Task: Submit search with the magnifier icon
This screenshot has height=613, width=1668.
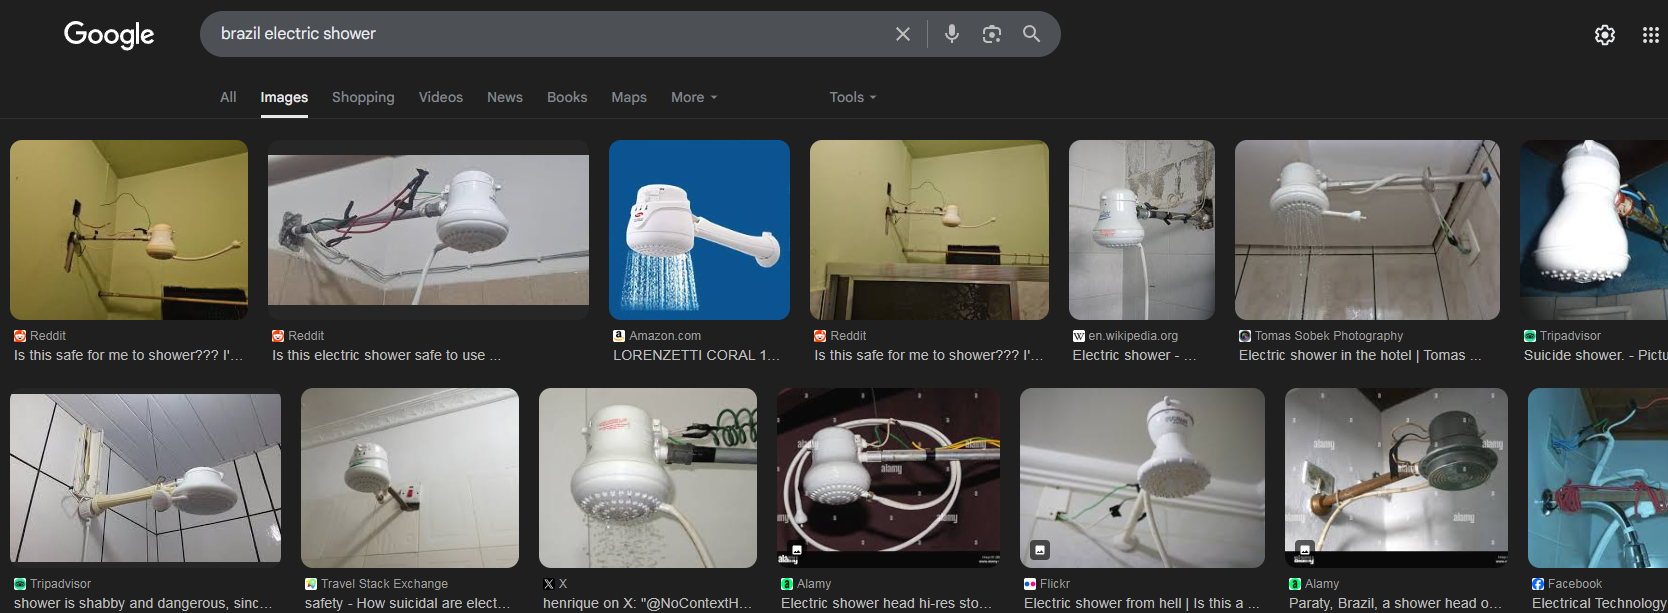Action: point(1031,34)
